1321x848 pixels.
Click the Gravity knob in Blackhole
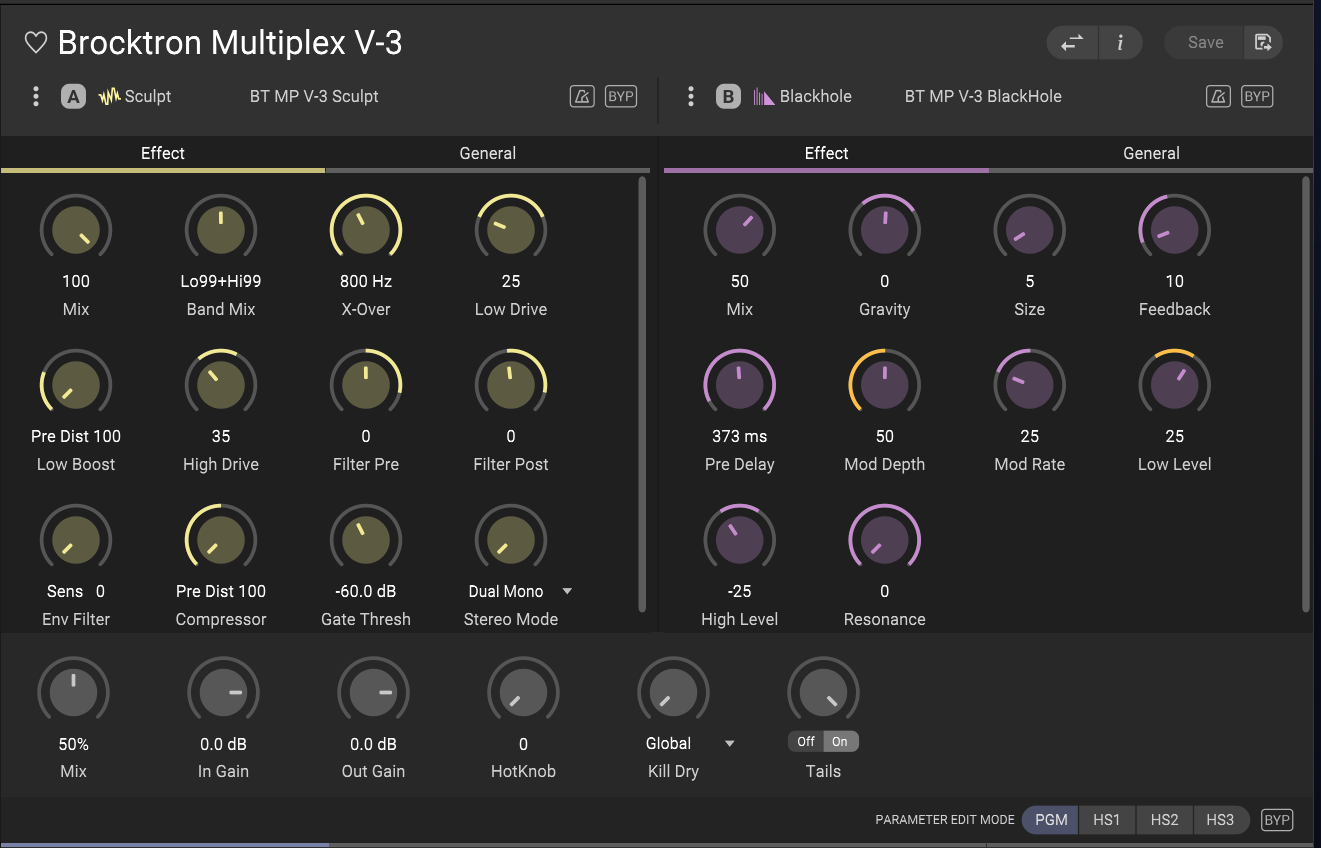[x=885, y=230]
